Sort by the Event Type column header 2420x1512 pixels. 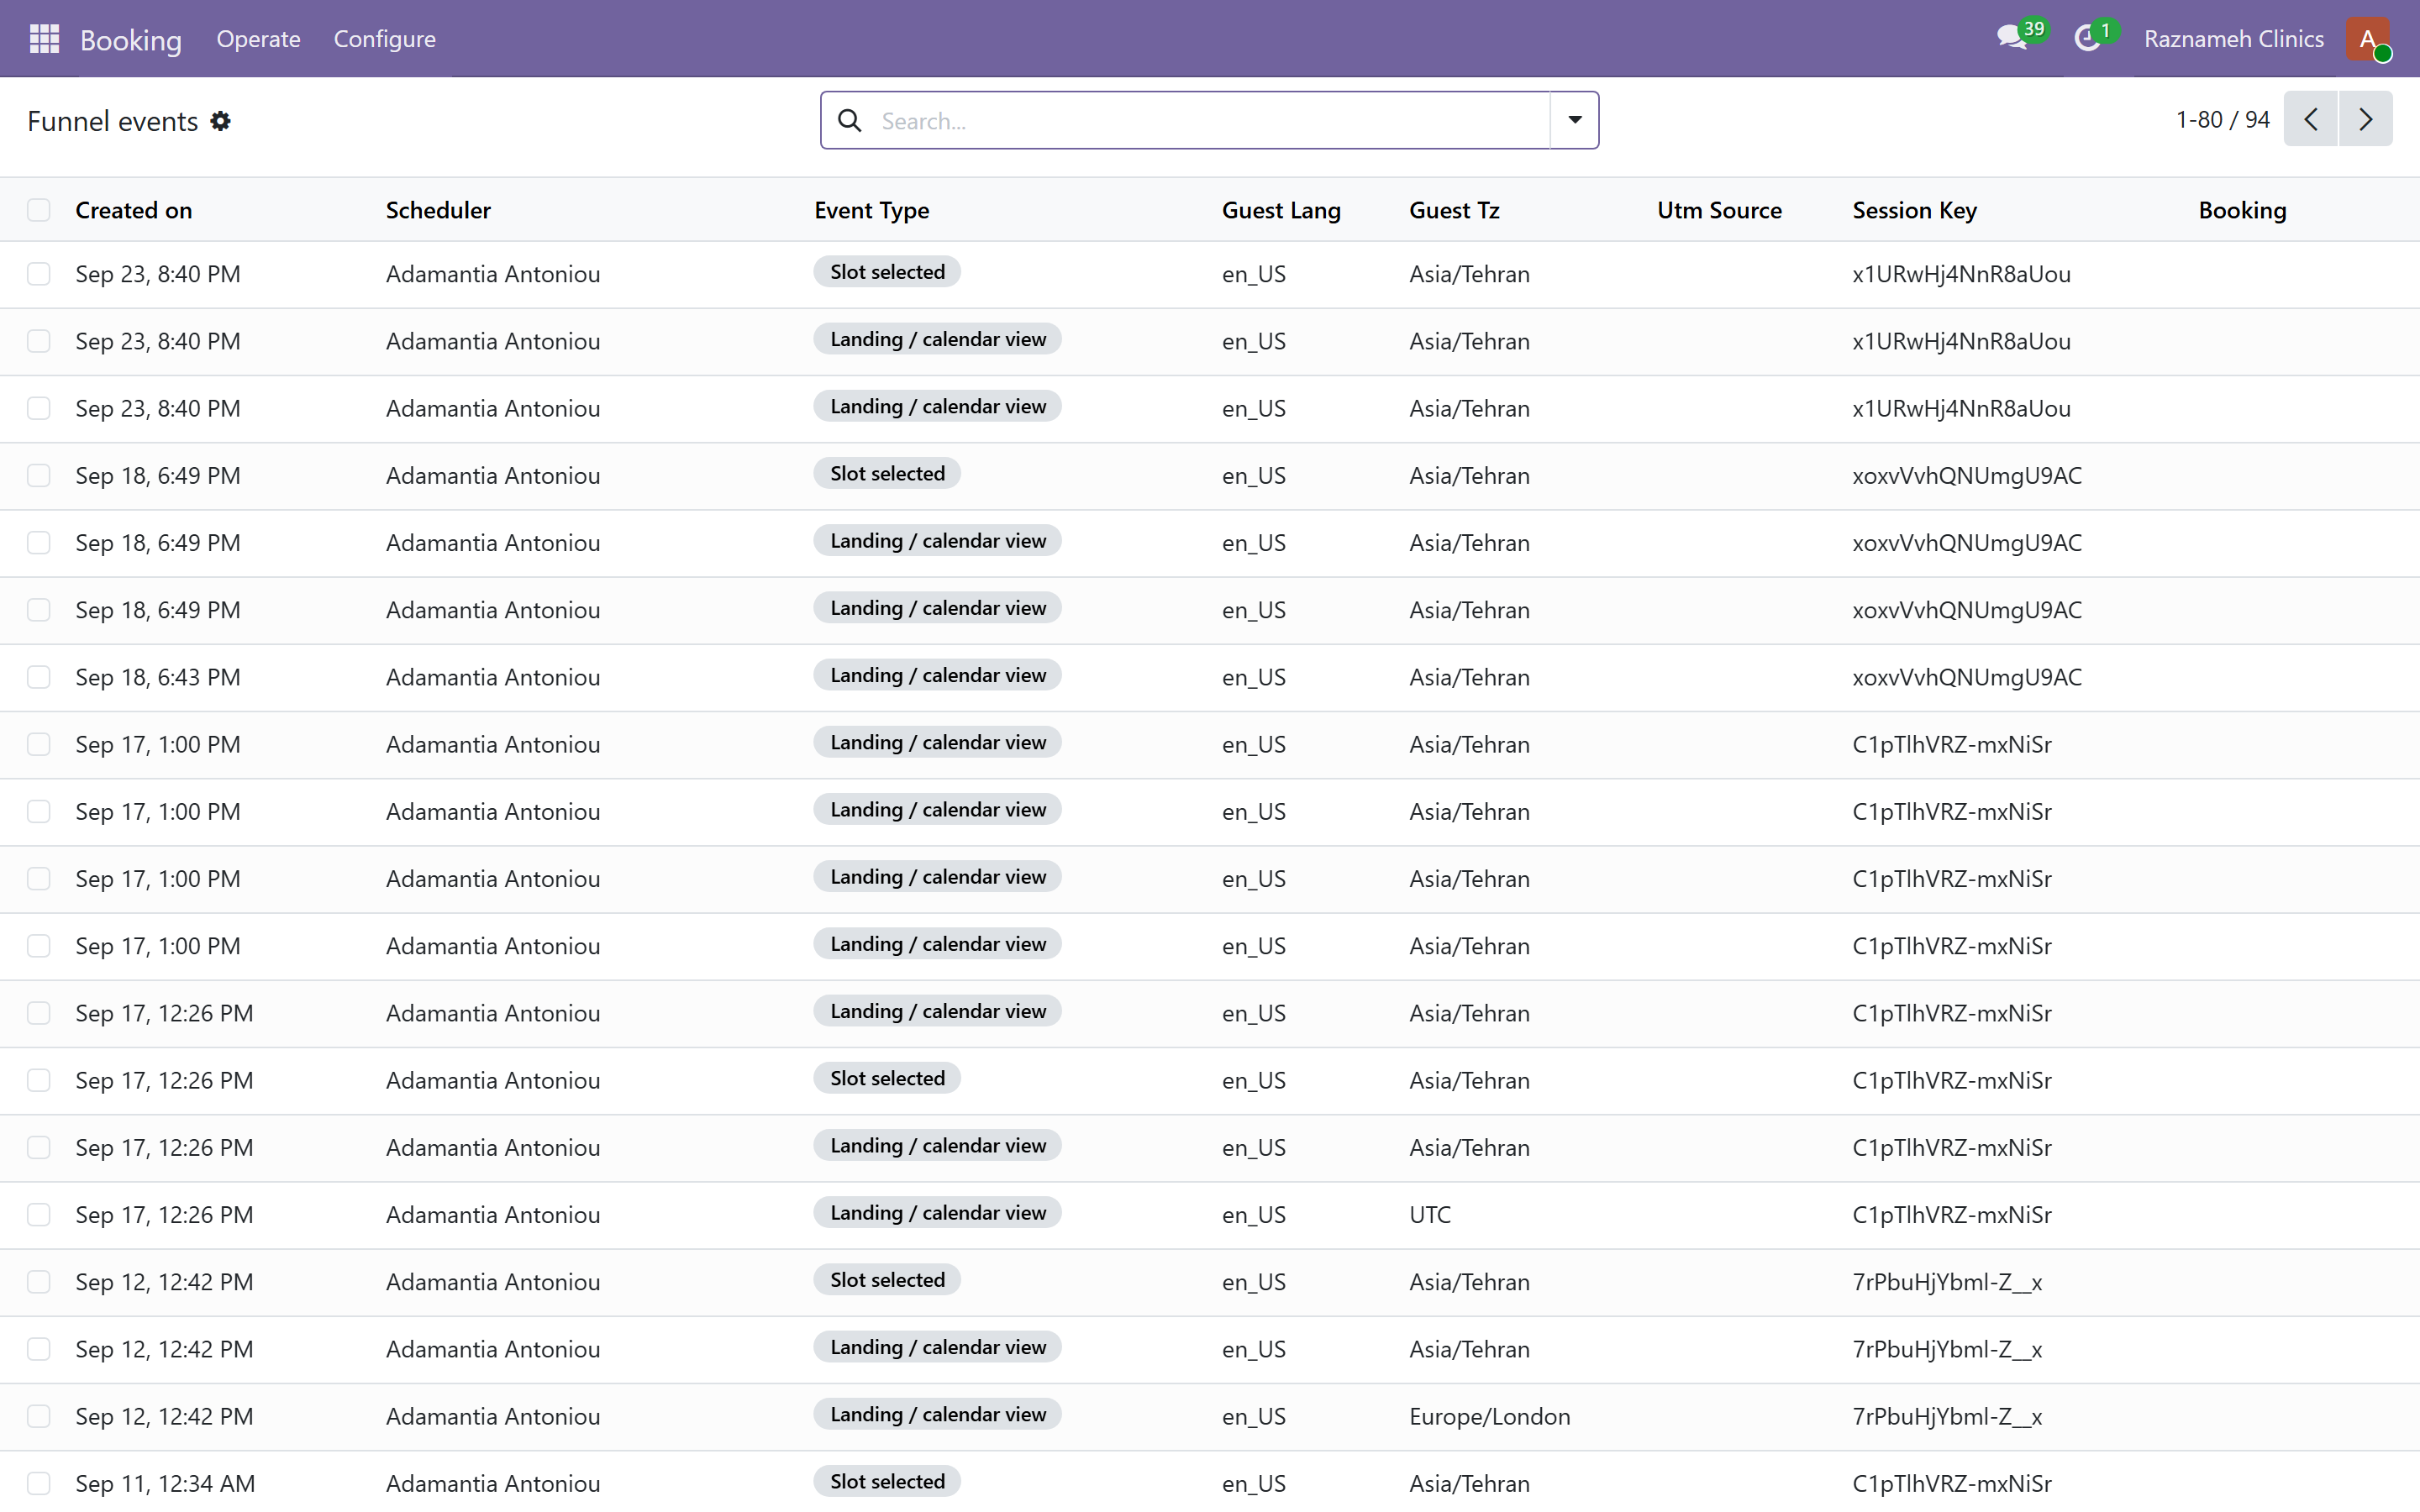click(x=871, y=210)
